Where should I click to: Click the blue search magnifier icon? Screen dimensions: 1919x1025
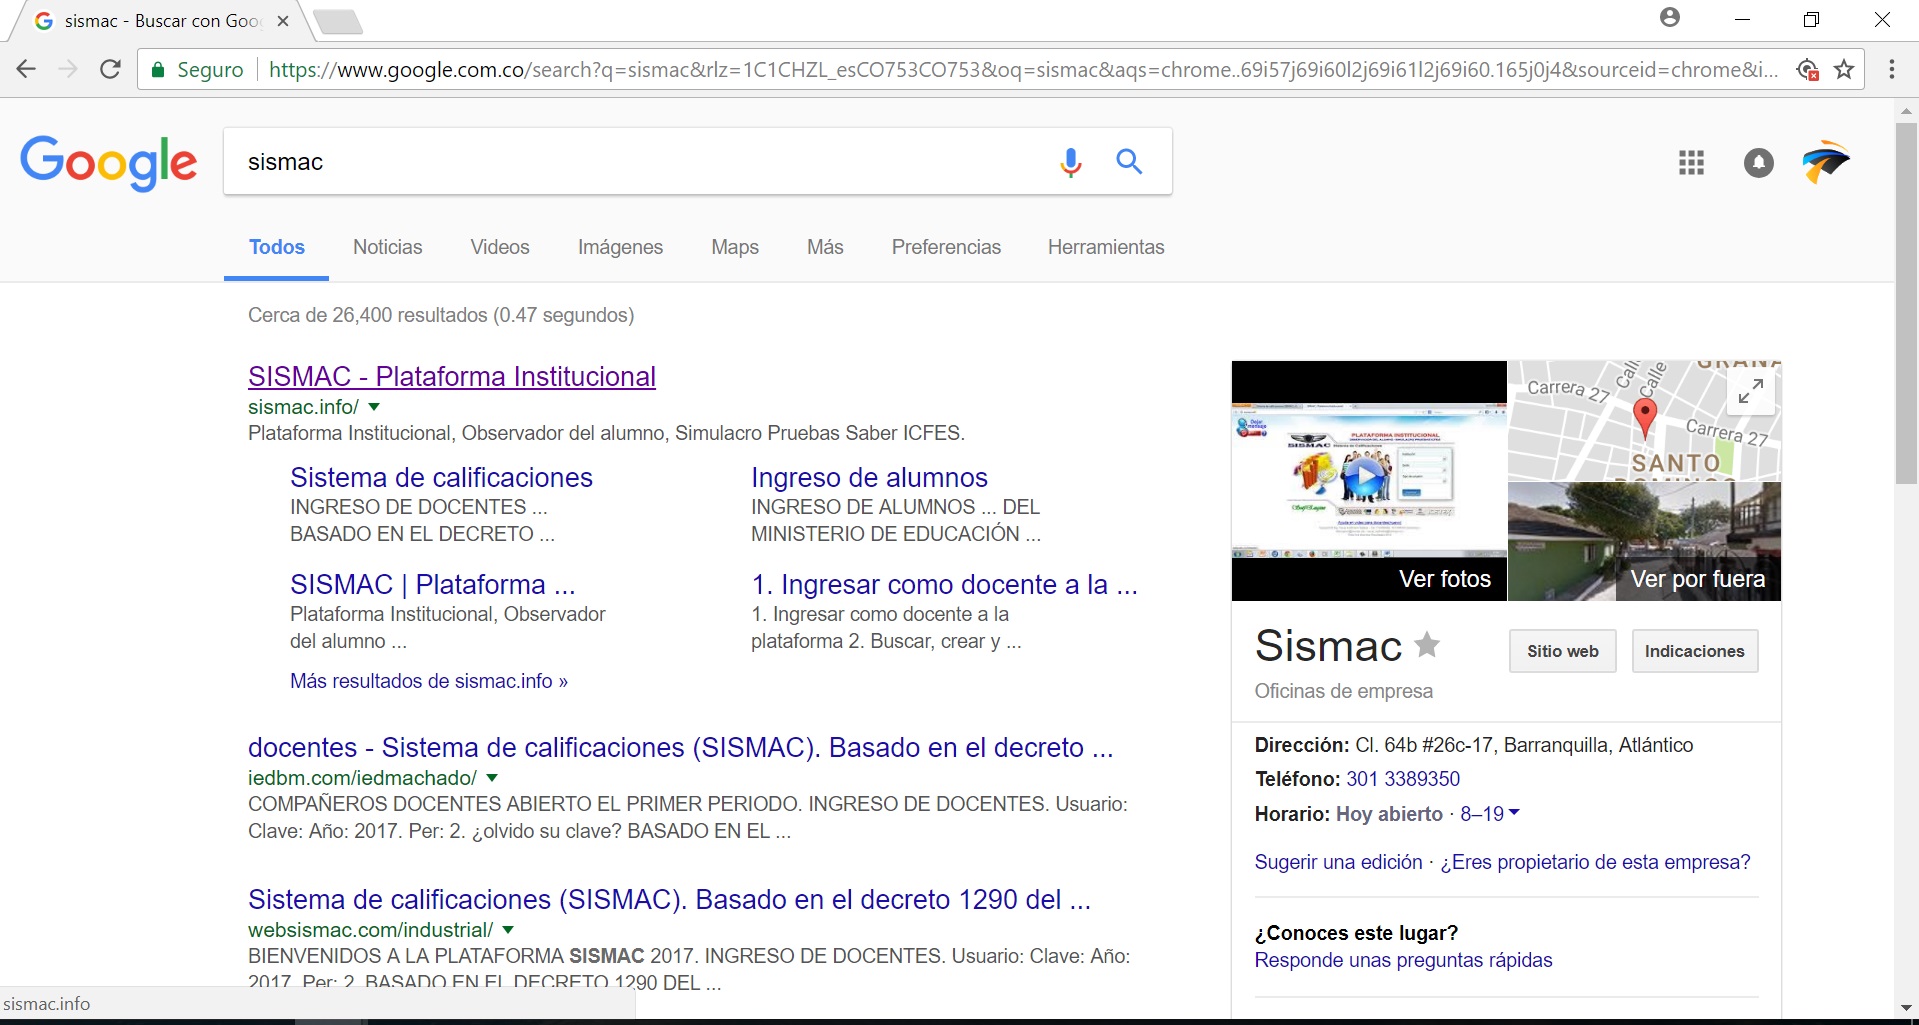[x=1129, y=162]
